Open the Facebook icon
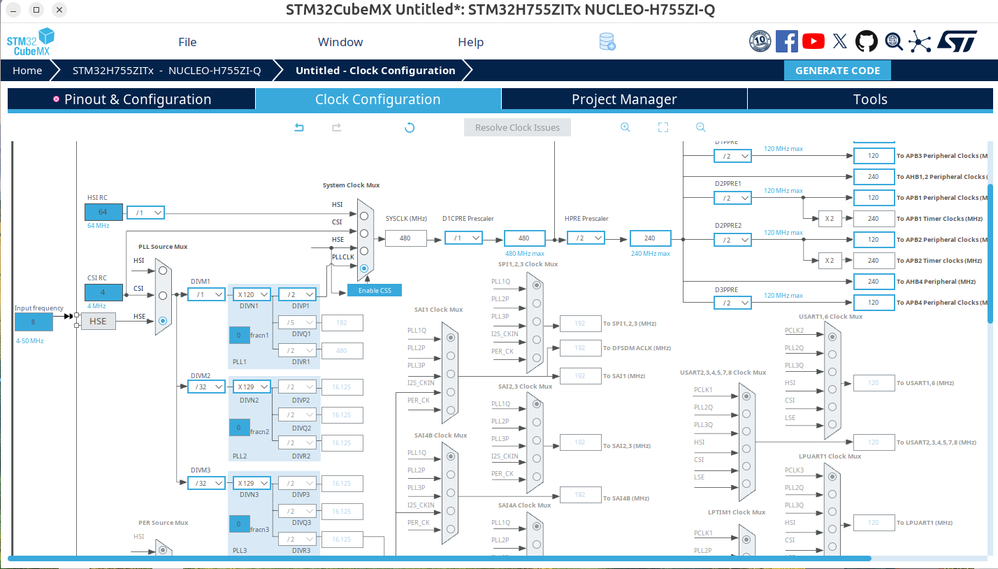The width and height of the screenshot is (998, 569). (x=787, y=41)
